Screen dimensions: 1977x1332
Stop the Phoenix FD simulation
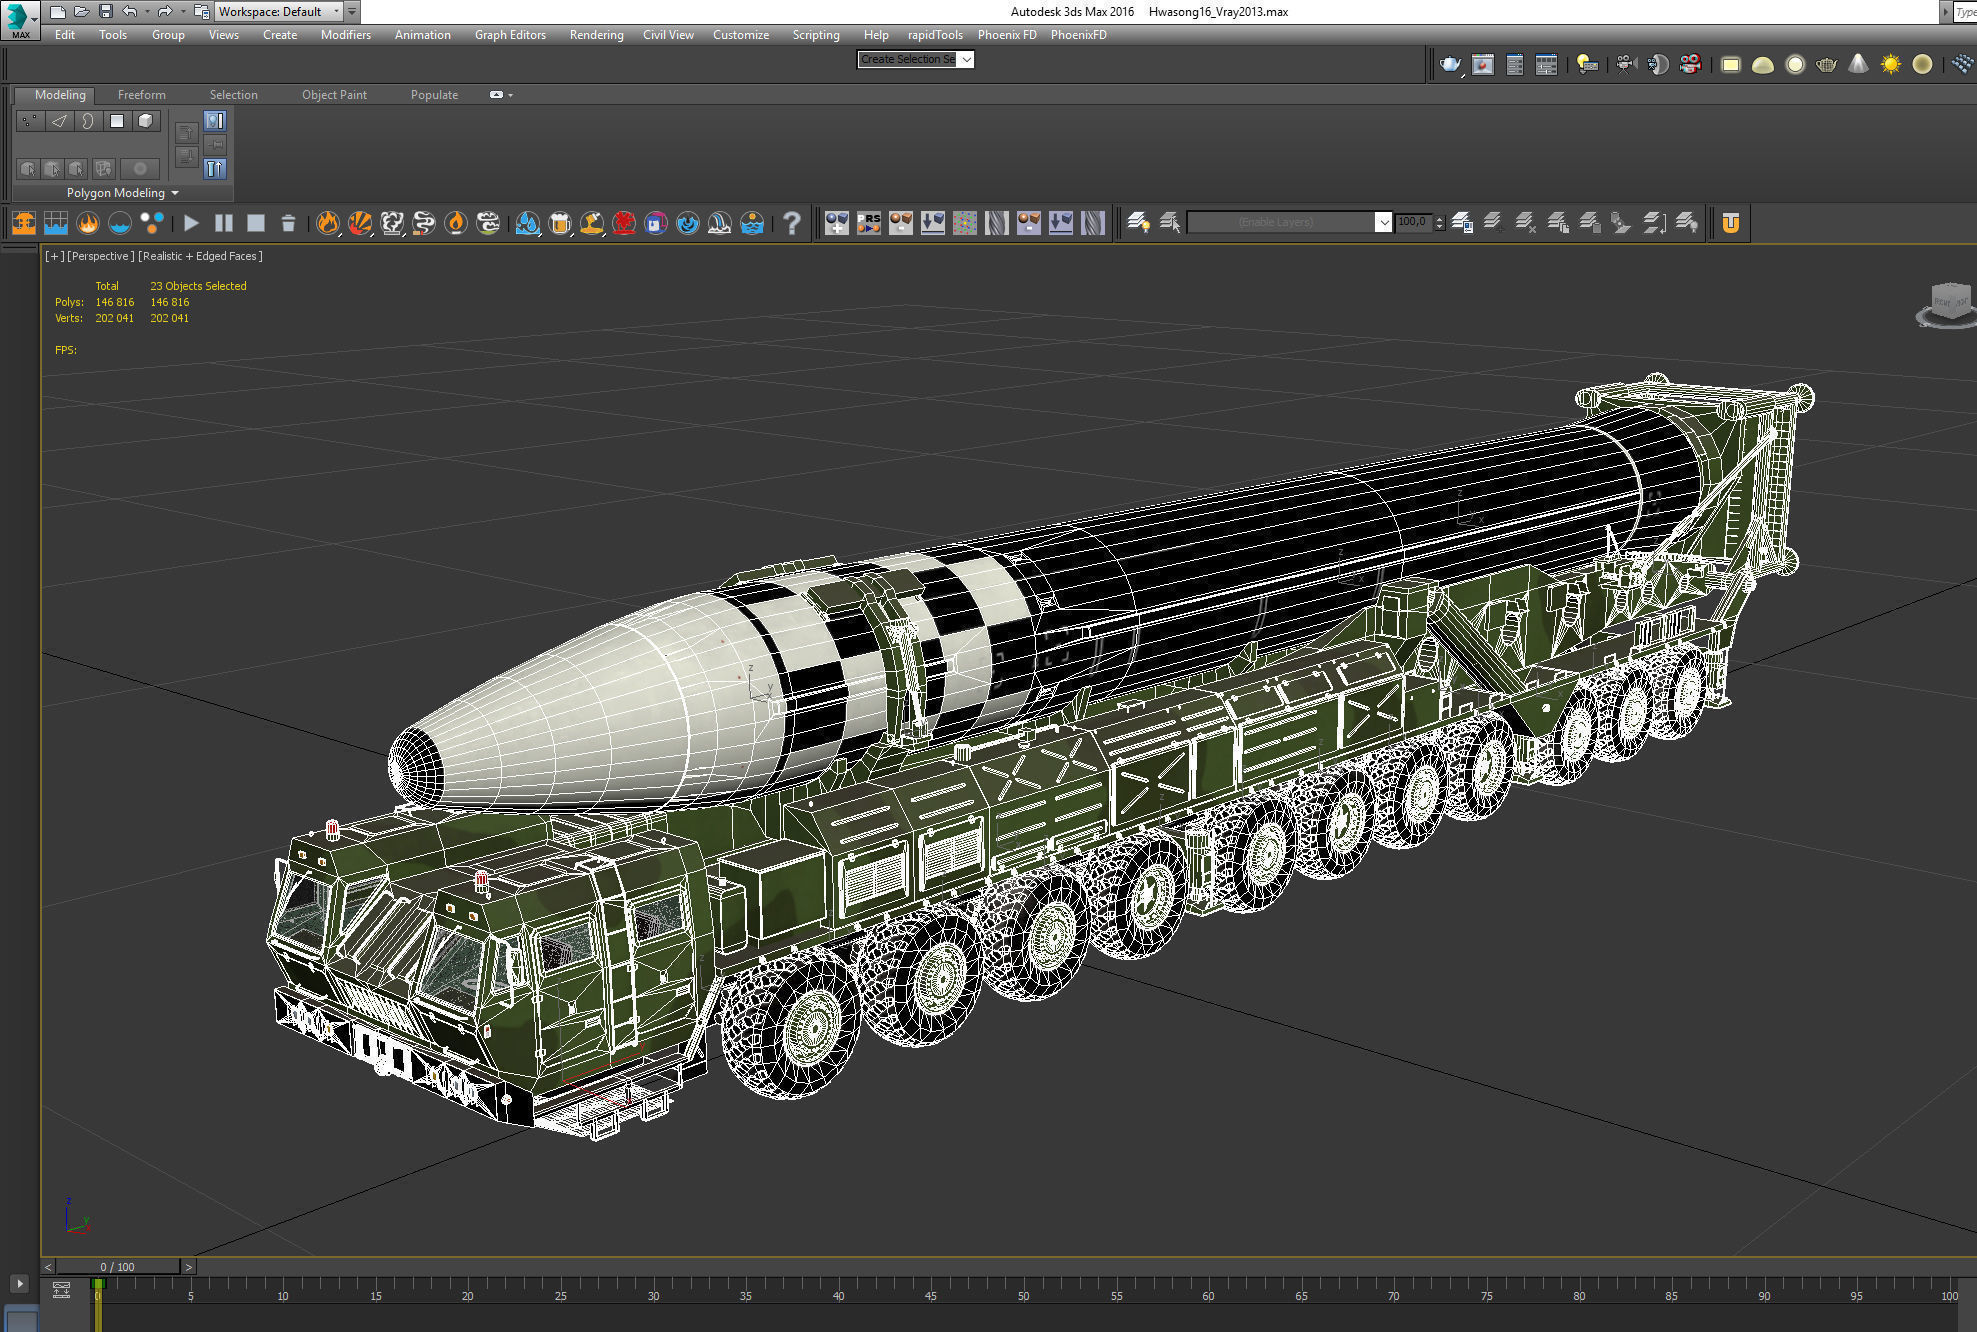[256, 223]
